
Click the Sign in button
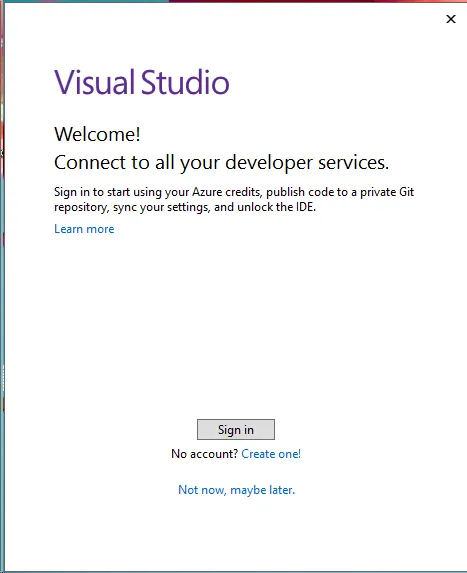(236, 429)
